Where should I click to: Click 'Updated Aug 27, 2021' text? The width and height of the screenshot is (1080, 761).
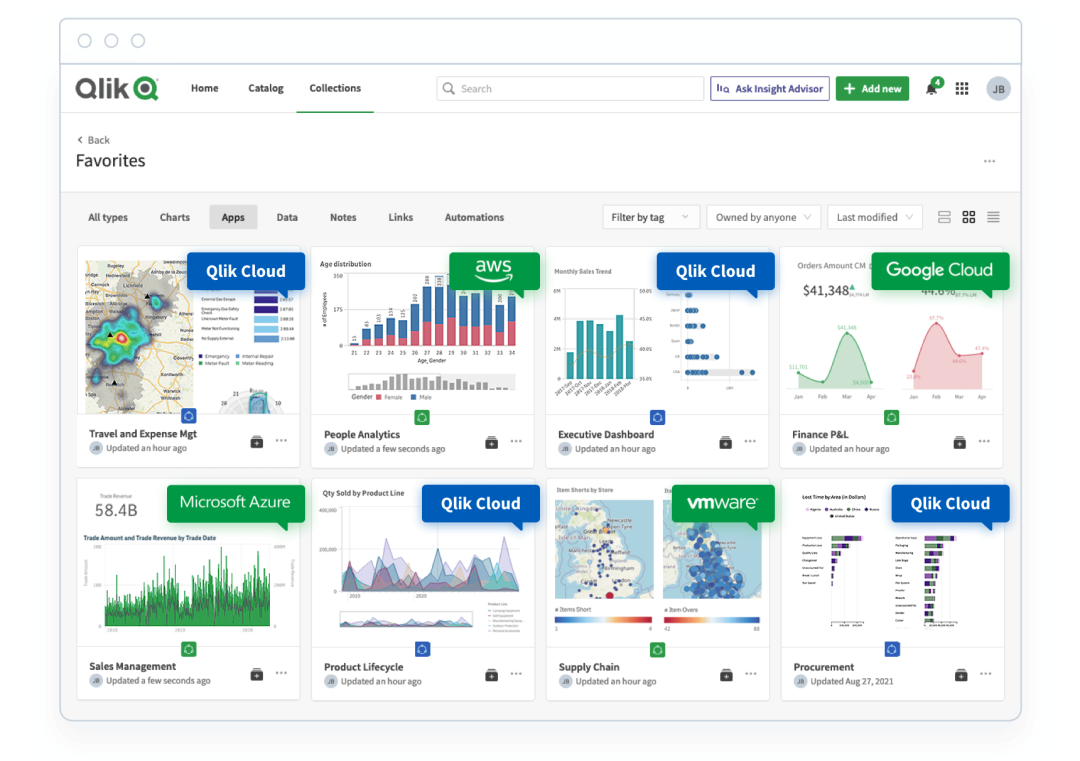click(851, 682)
